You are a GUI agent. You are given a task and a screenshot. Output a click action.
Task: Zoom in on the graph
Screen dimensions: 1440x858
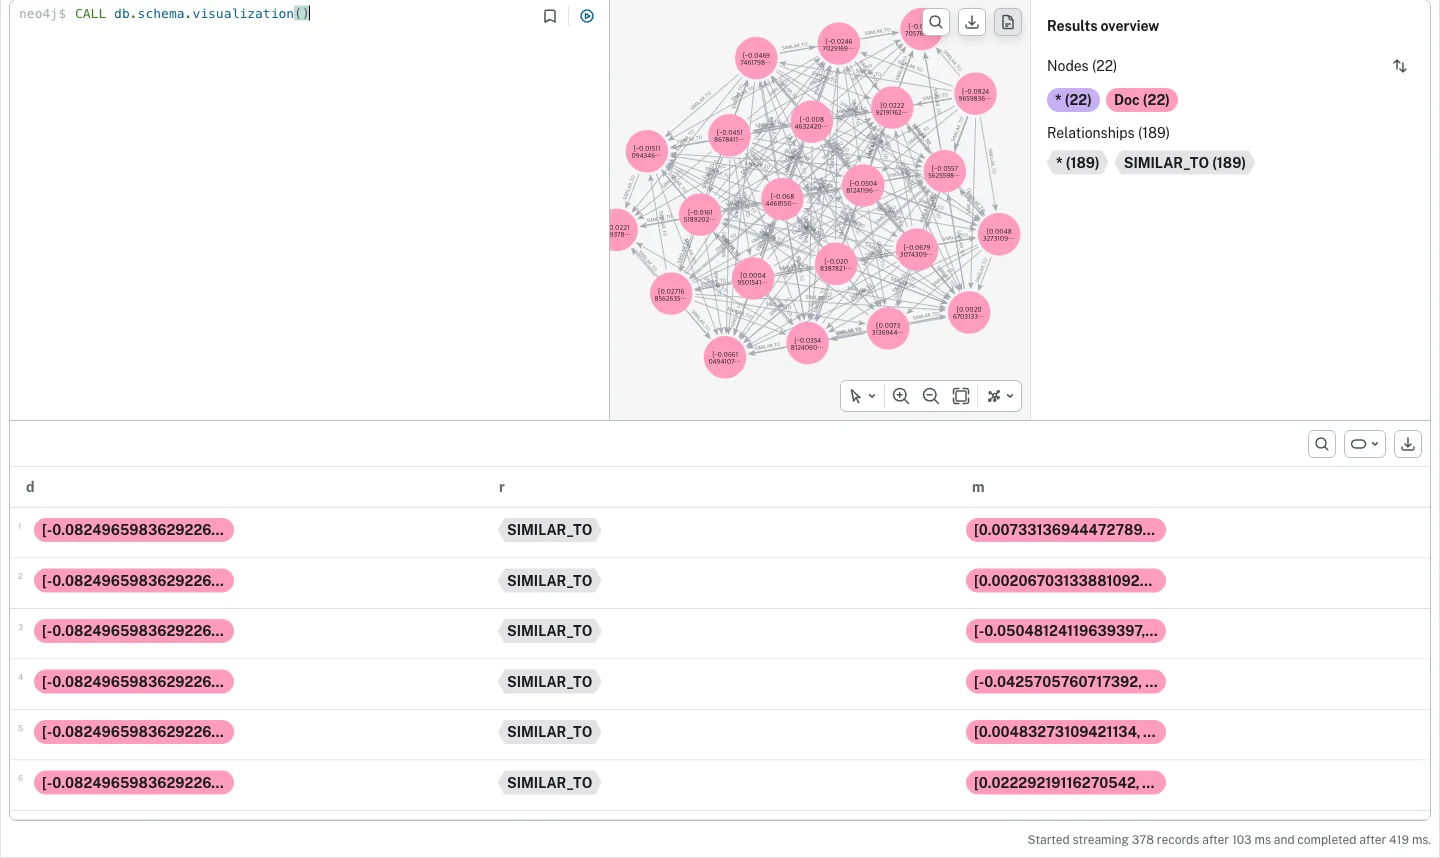pos(901,396)
